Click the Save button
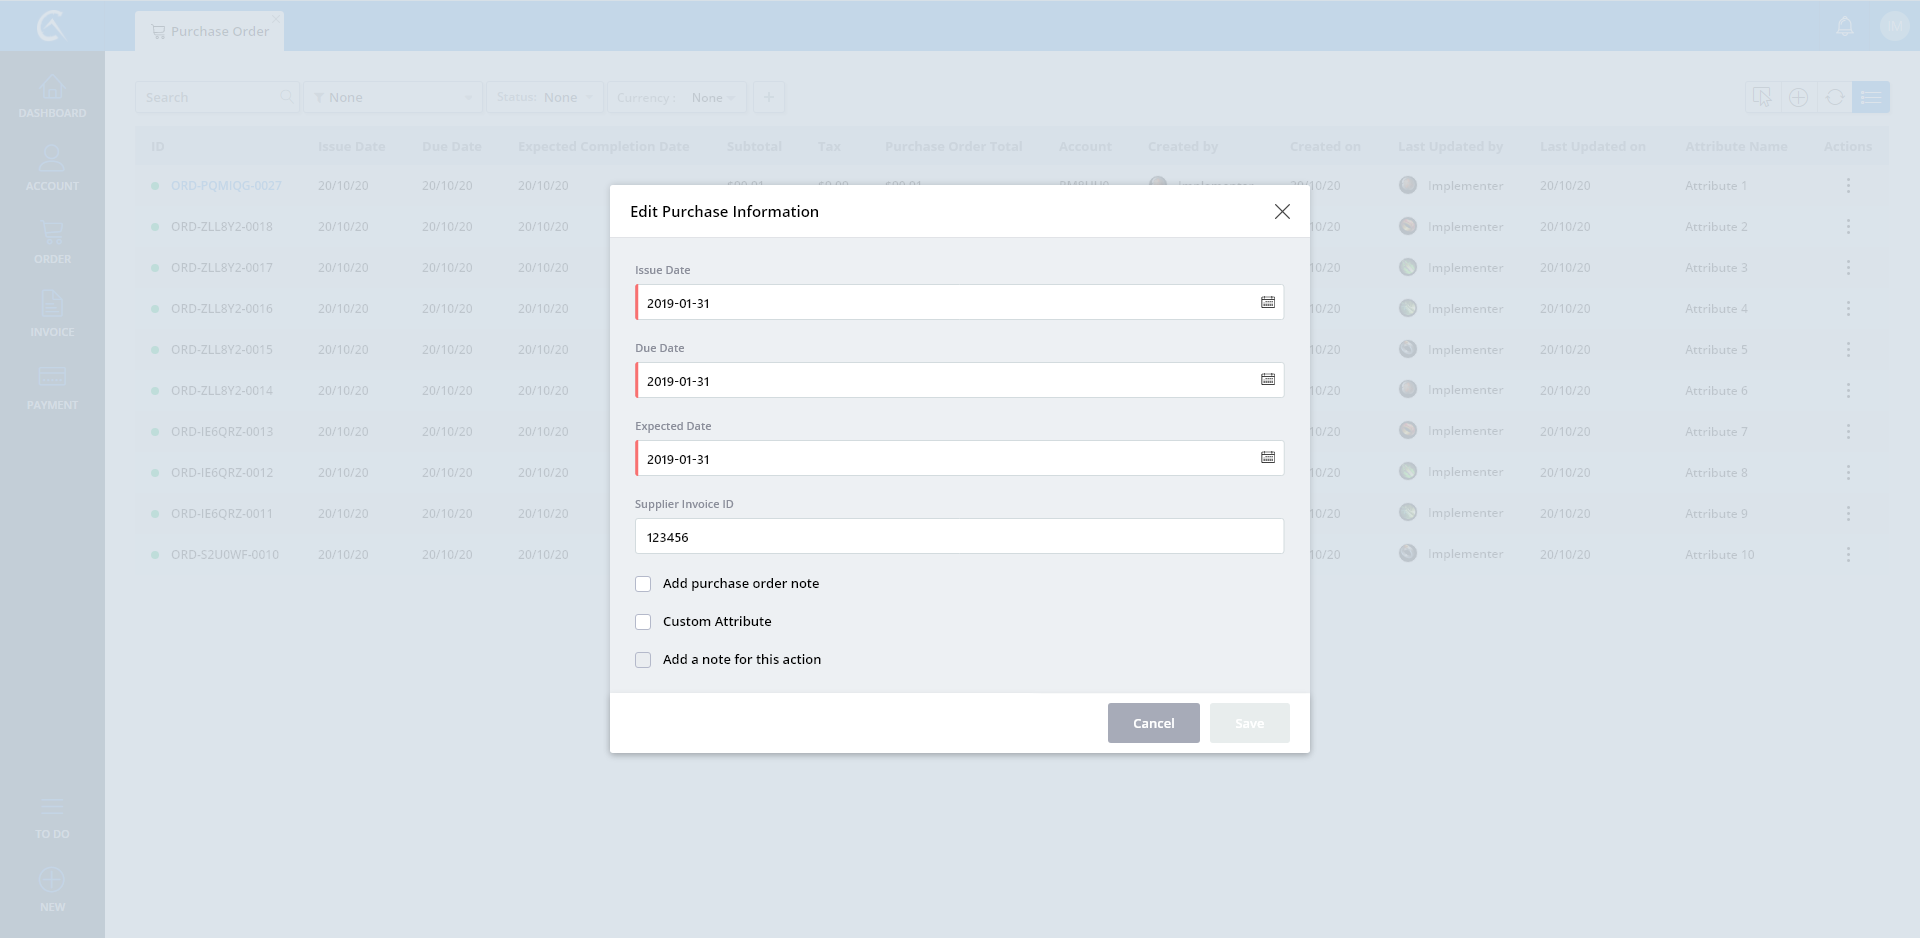The image size is (1920, 938). click(1249, 723)
